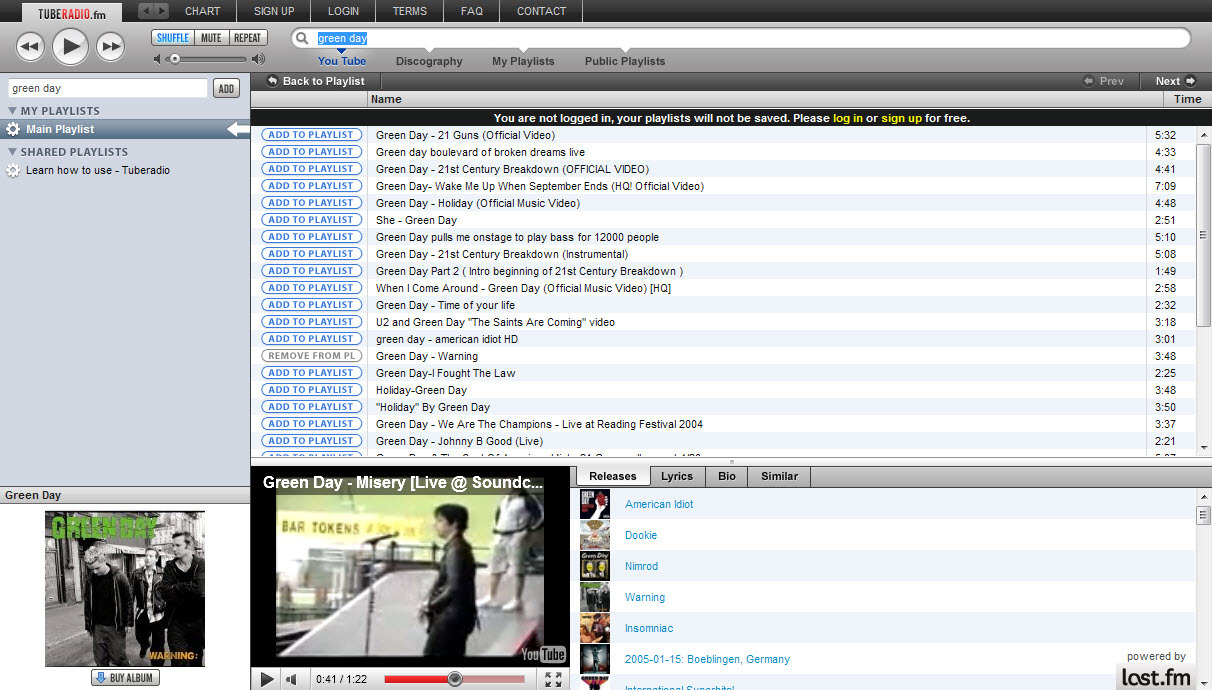Screen dimensions: 1212x690
Task: Click the Next page arrow icon
Action: tap(1190, 81)
